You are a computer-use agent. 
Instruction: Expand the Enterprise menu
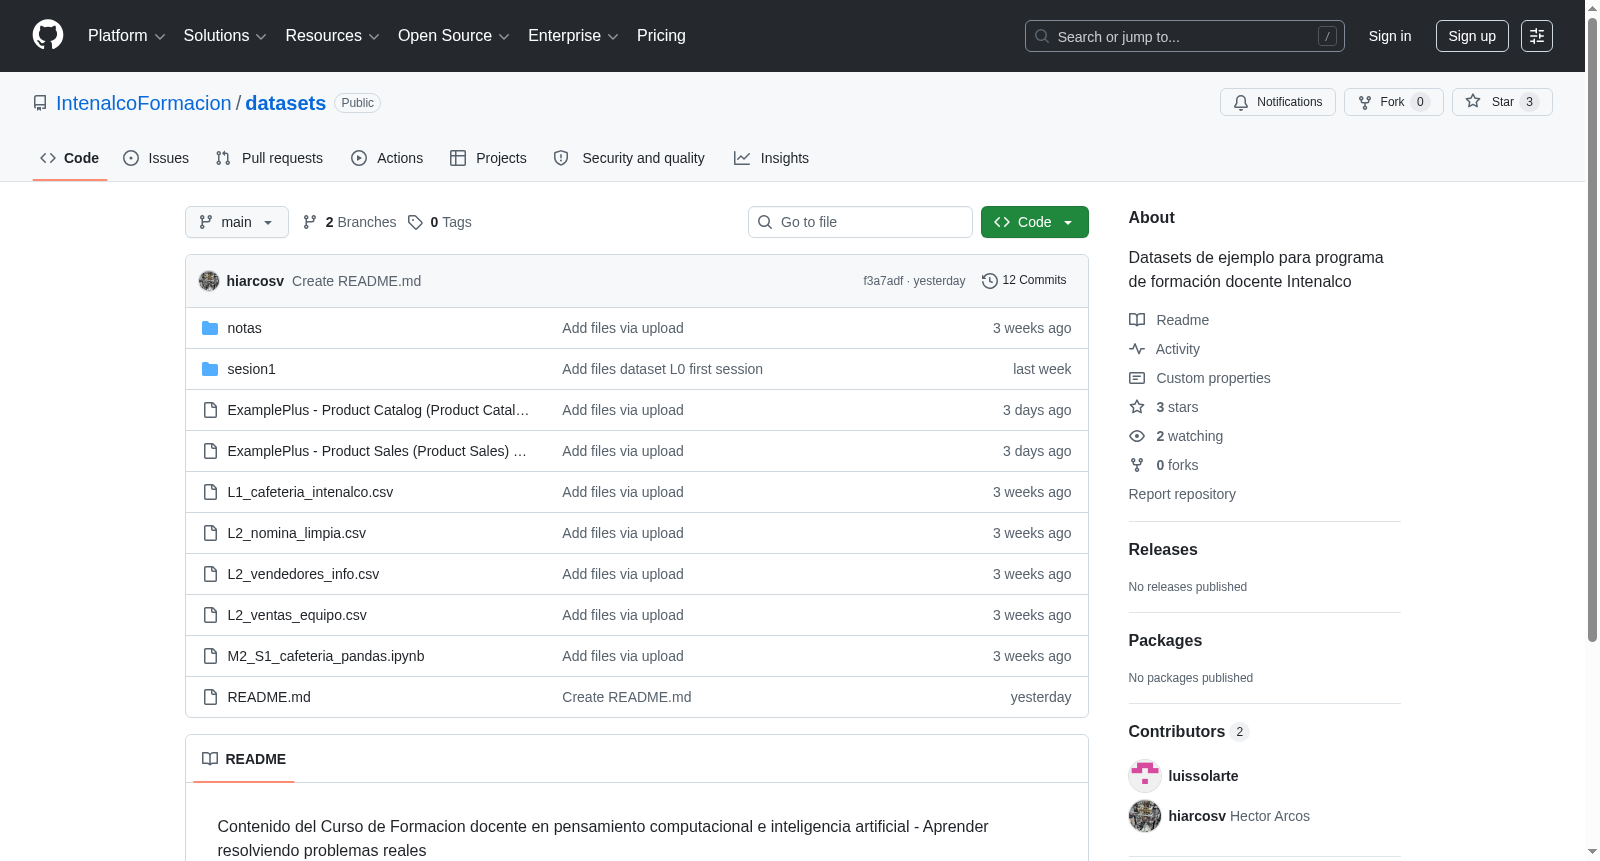pyautogui.click(x=573, y=36)
